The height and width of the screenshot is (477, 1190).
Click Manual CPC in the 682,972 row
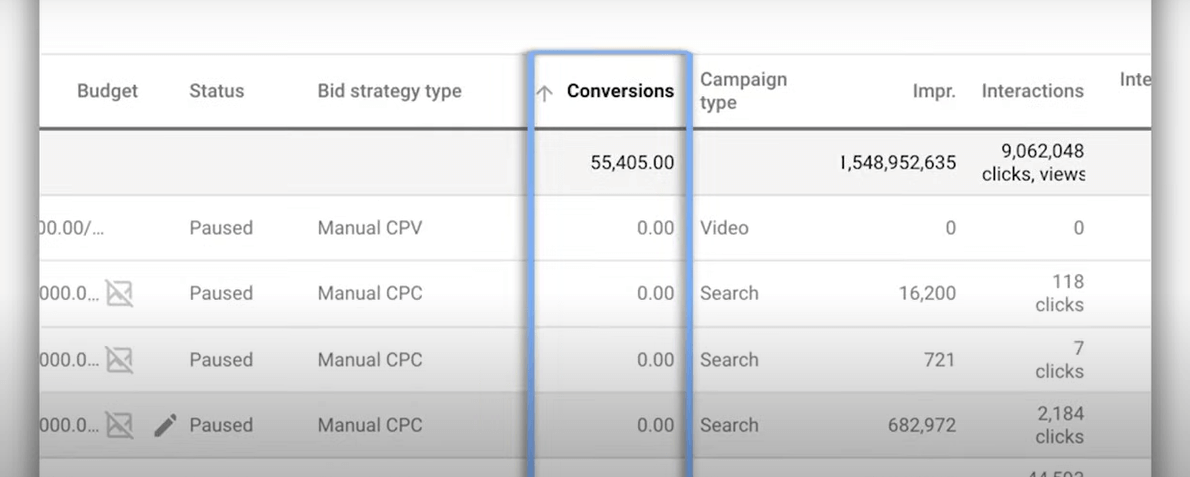pyautogui.click(x=370, y=426)
